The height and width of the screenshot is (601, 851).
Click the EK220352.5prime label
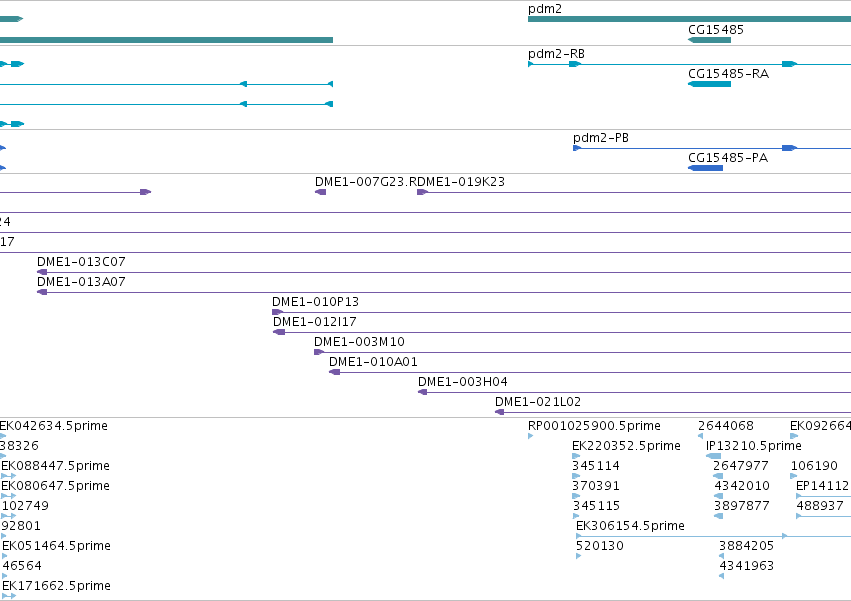pyautogui.click(x=626, y=446)
